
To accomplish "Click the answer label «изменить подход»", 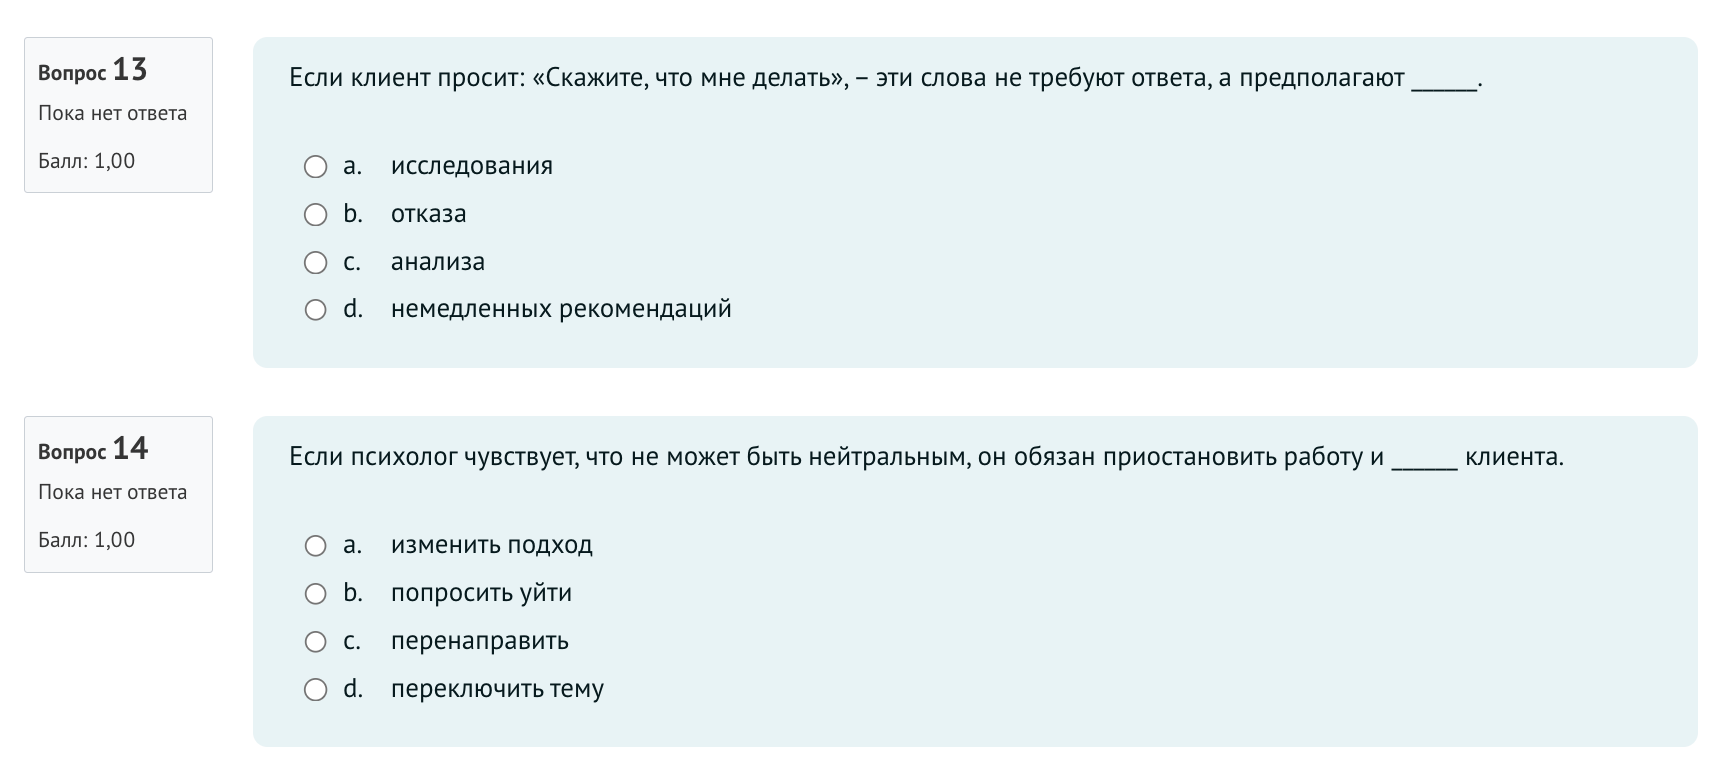I will click(x=492, y=545).
